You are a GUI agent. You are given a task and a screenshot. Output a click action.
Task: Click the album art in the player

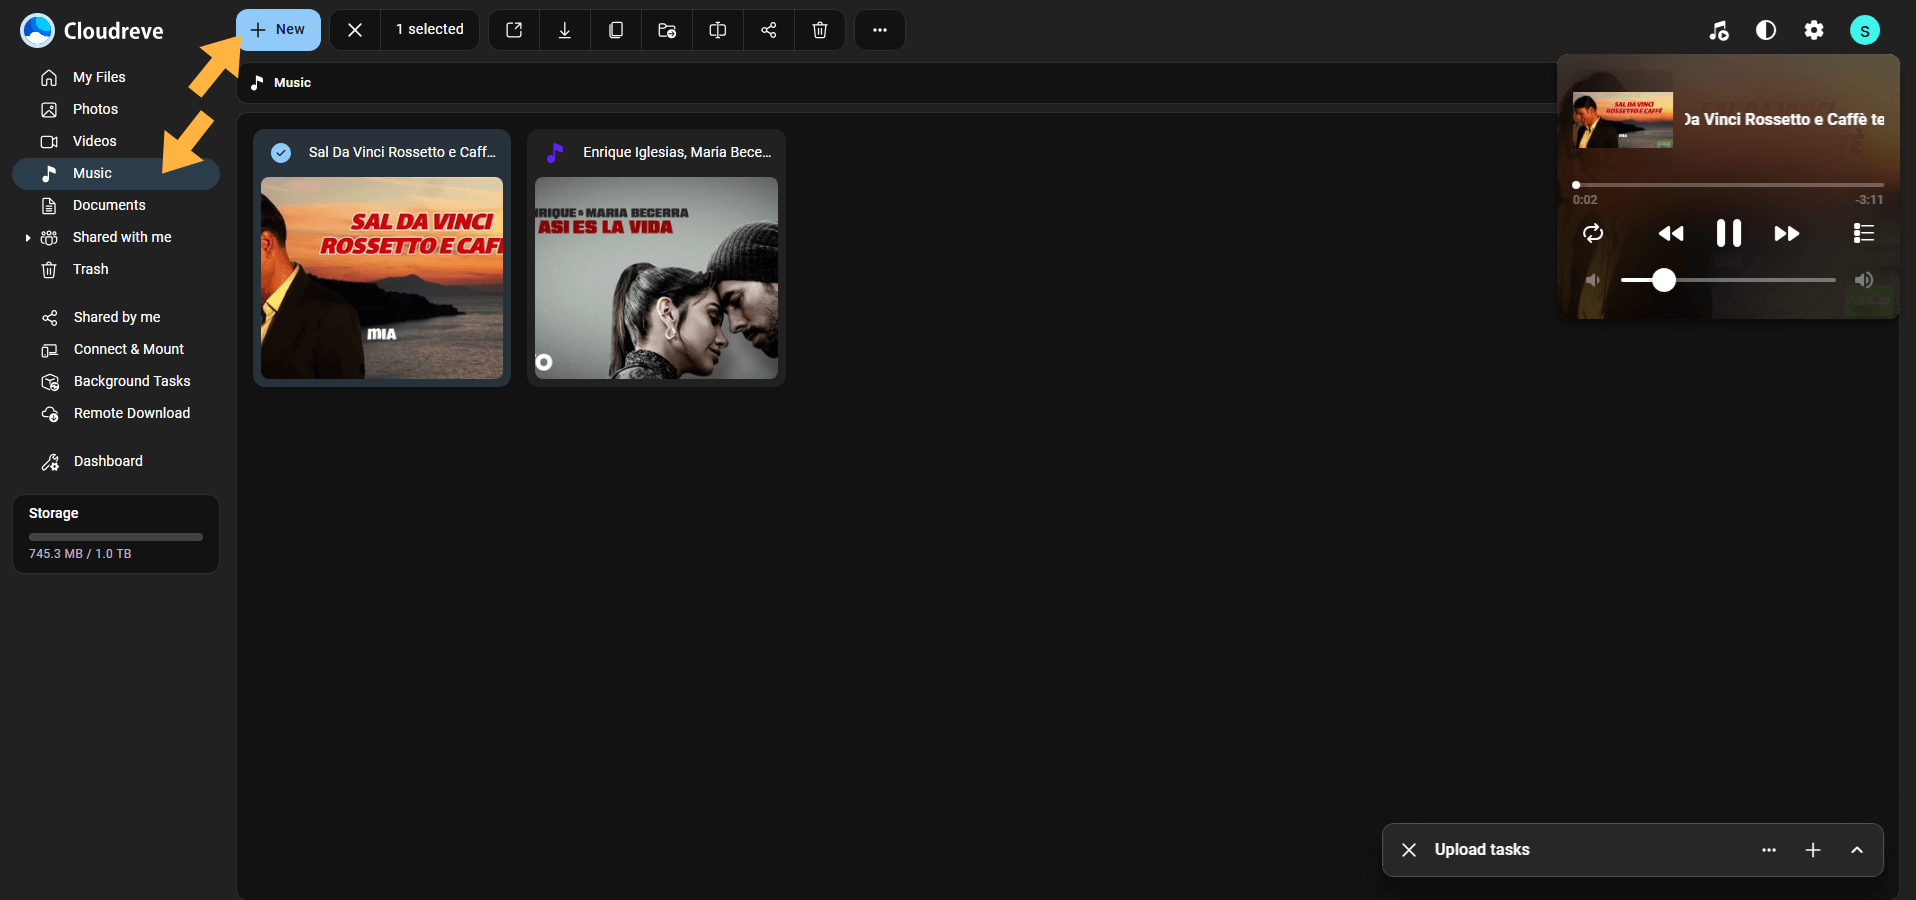(x=1623, y=120)
